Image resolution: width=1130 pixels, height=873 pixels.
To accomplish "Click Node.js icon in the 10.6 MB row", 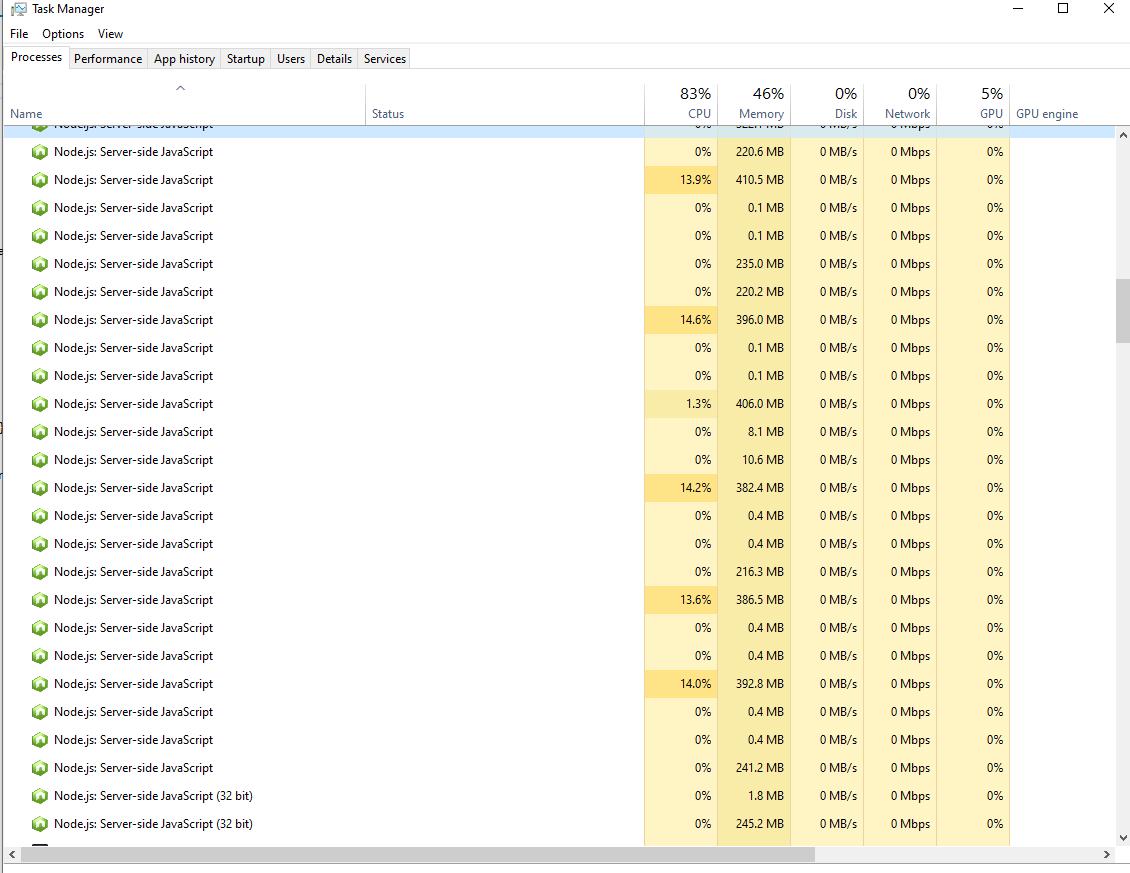I will 40,460.
